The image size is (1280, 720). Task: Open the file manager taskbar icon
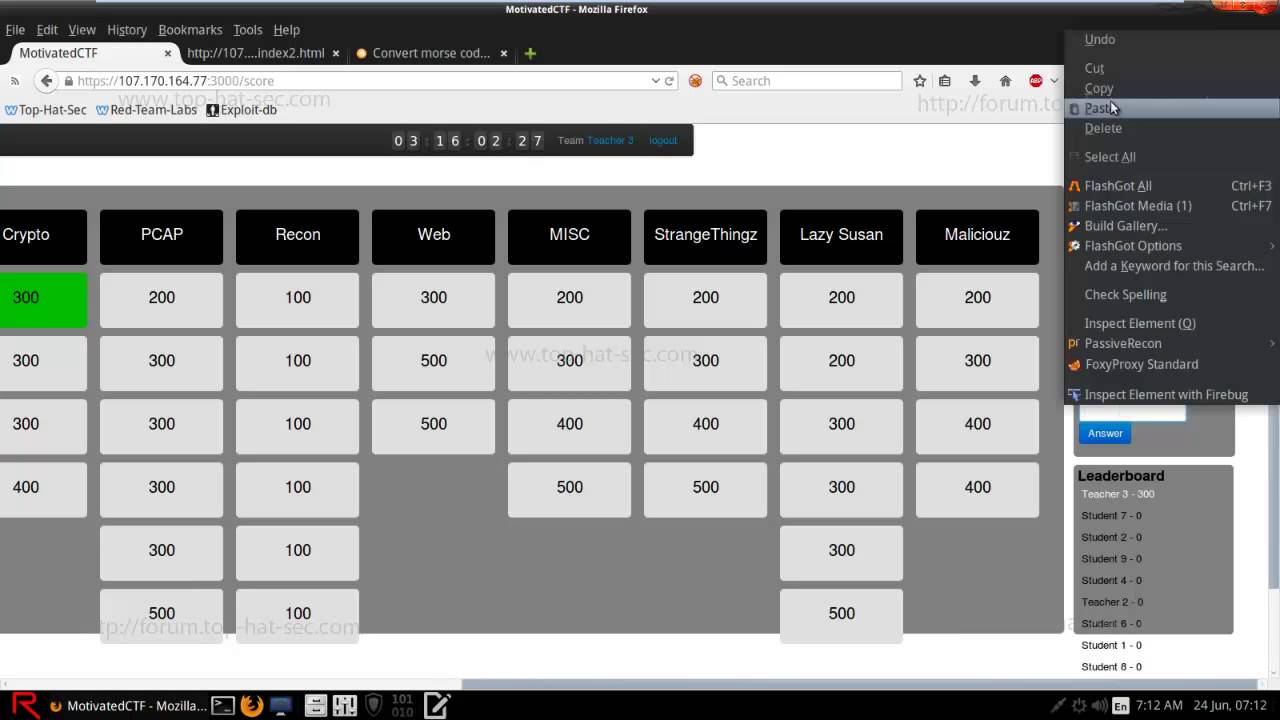pyautogui.click(x=315, y=706)
